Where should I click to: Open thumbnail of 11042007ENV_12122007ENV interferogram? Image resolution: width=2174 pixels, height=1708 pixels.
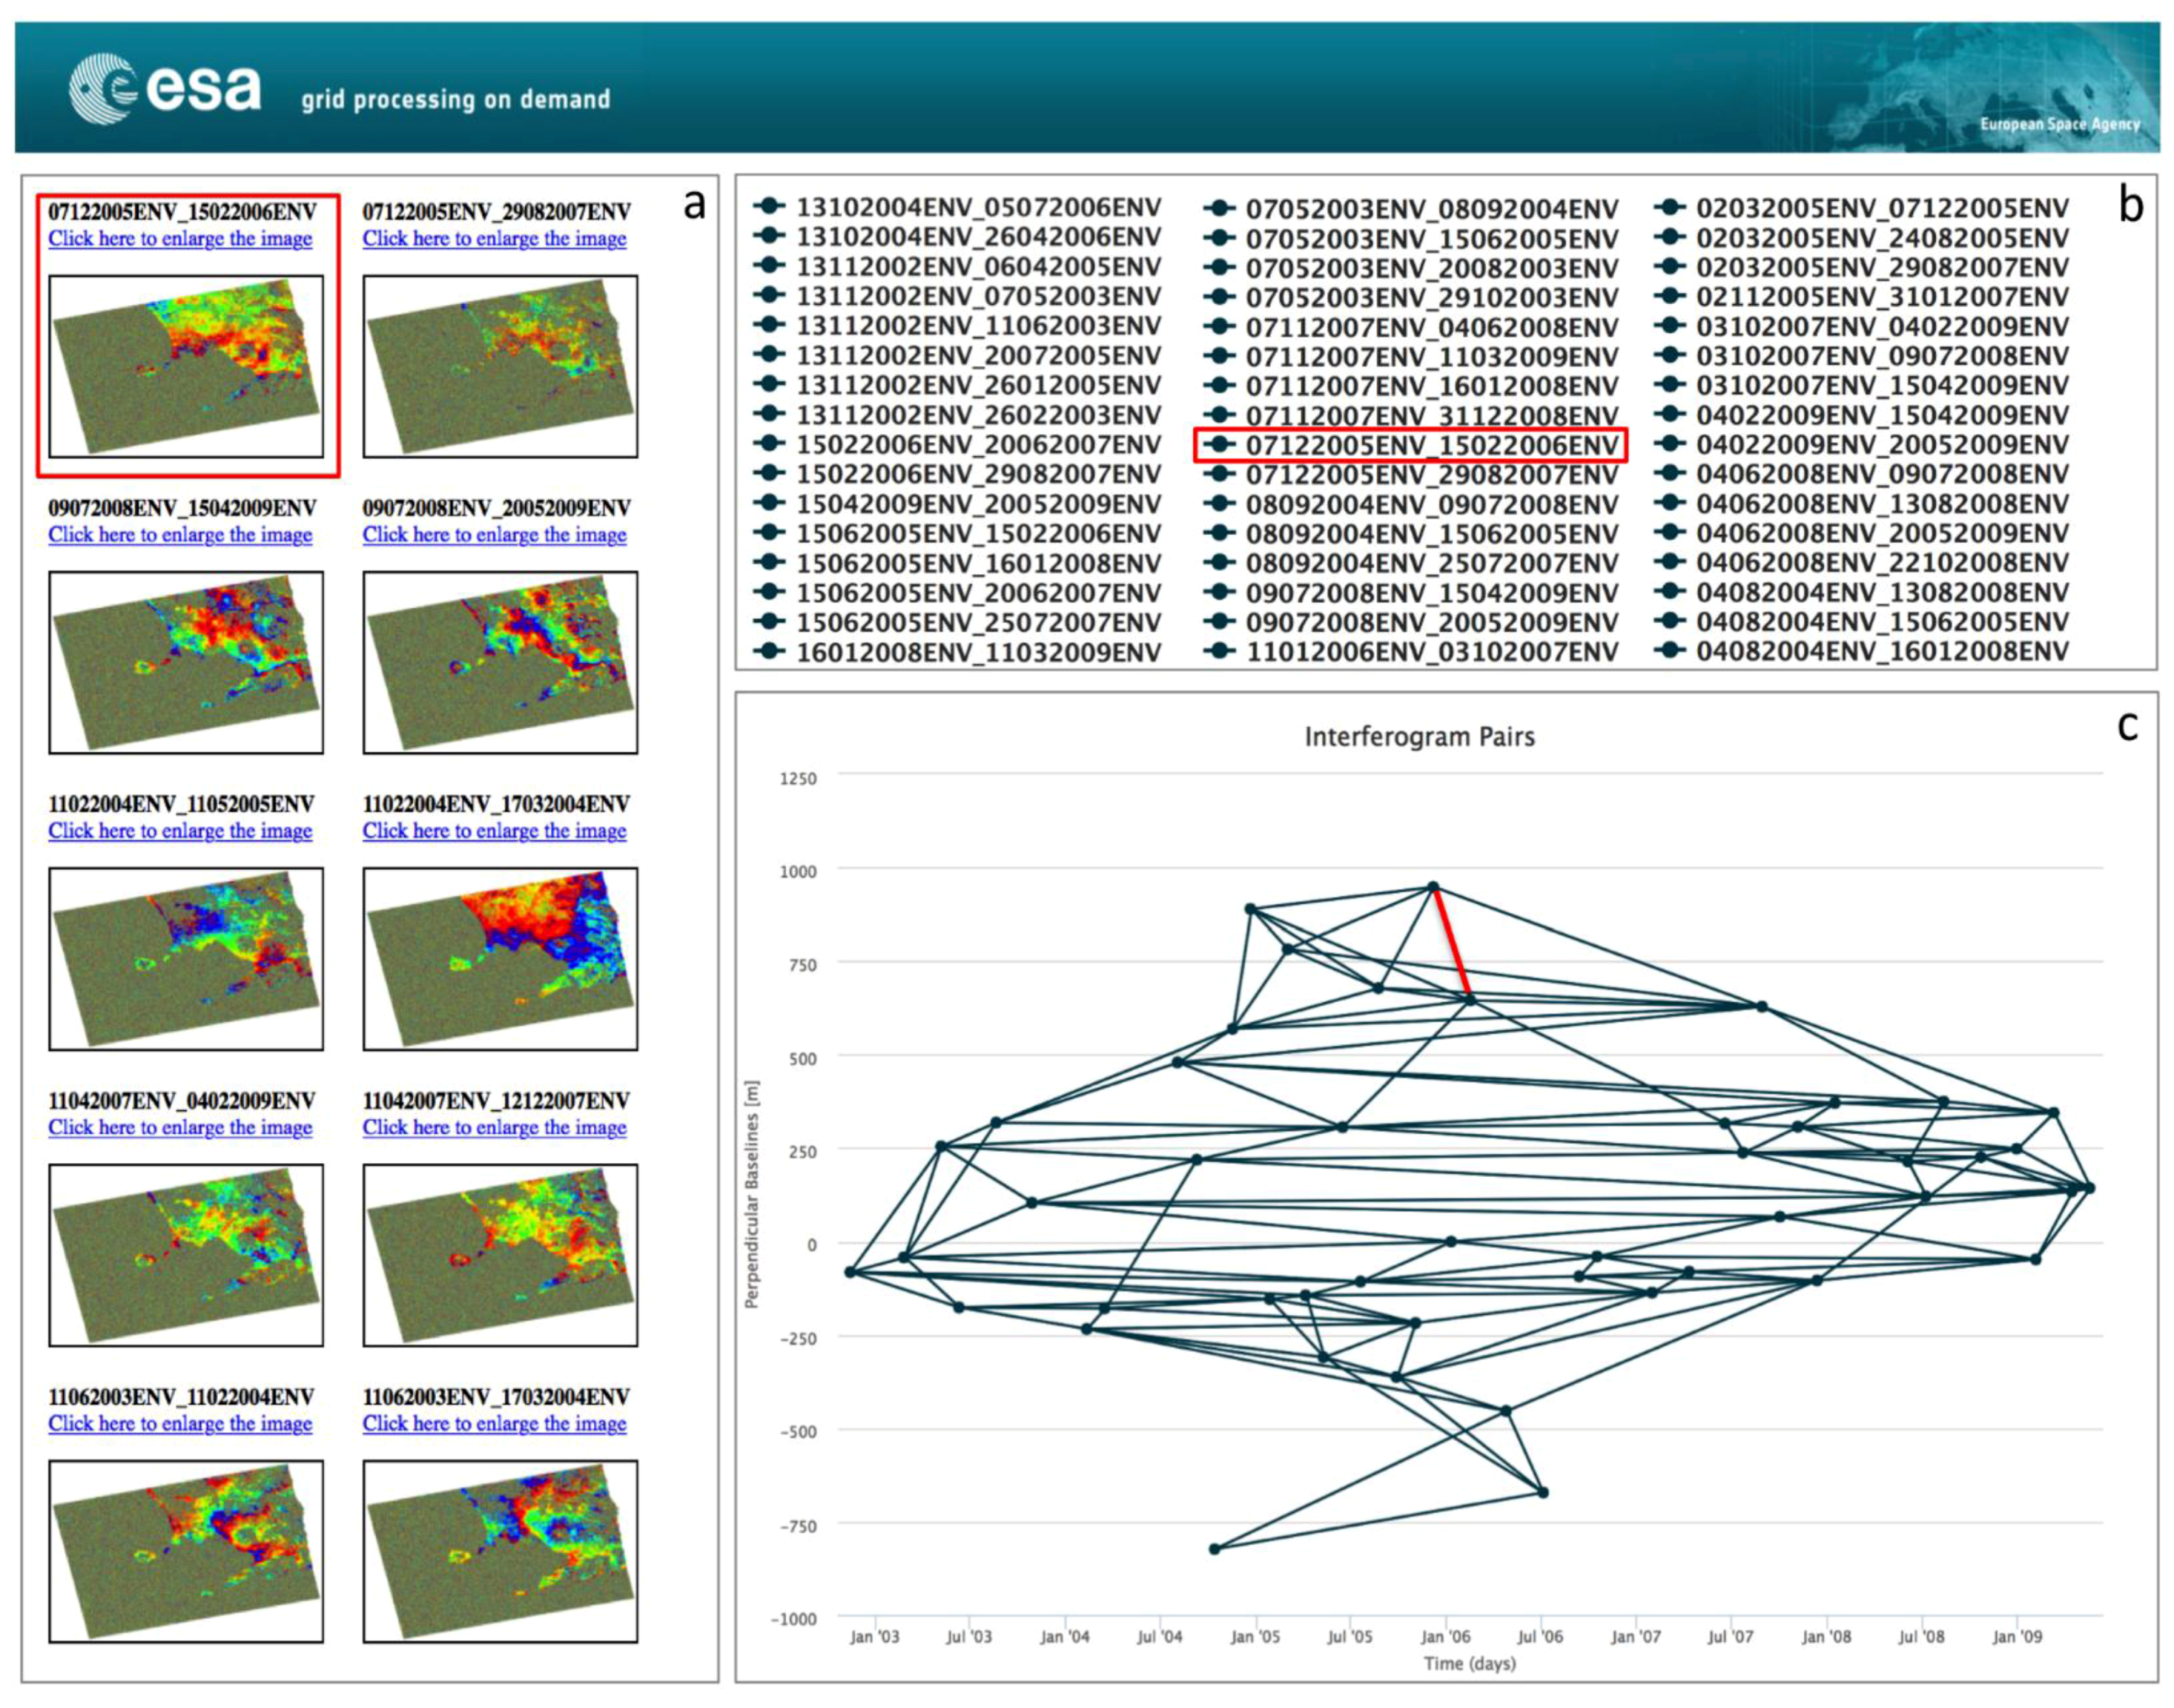point(500,1255)
